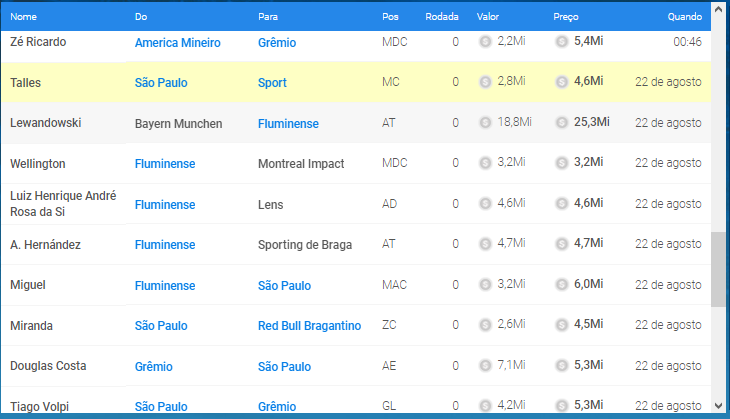Sort by the Do column header
The width and height of the screenshot is (730, 419).
[x=141, y=17]
